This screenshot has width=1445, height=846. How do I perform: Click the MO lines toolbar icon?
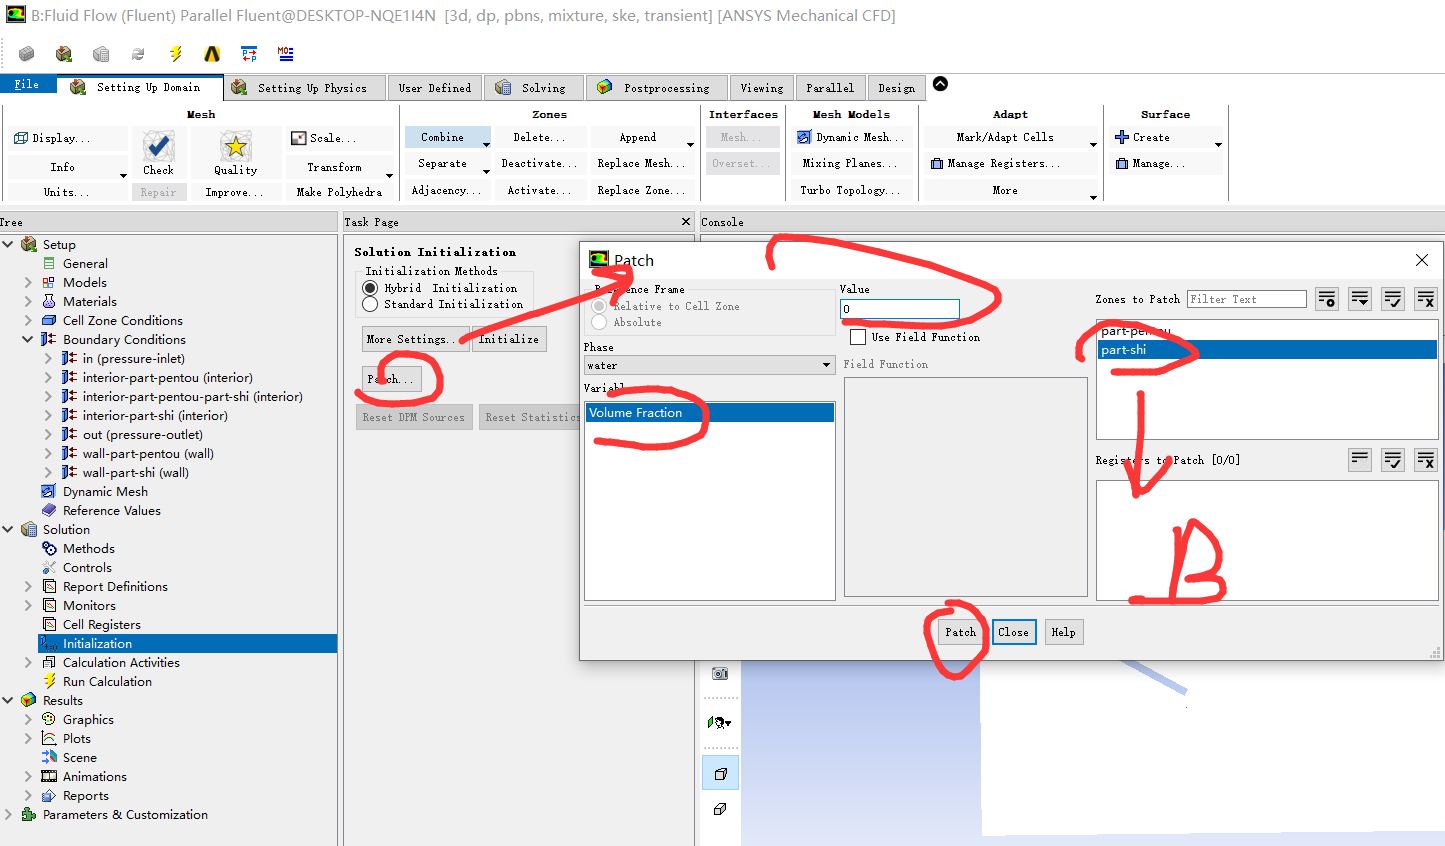(x=286, y=54)
